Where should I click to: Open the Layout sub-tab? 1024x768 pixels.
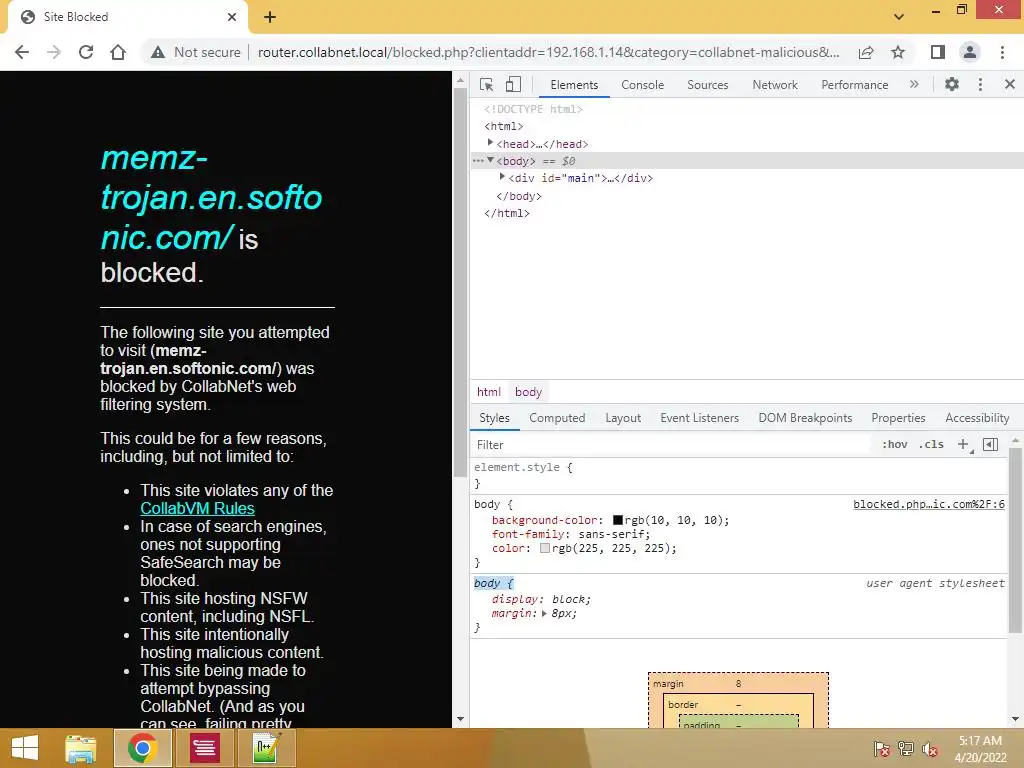point(623,418)
